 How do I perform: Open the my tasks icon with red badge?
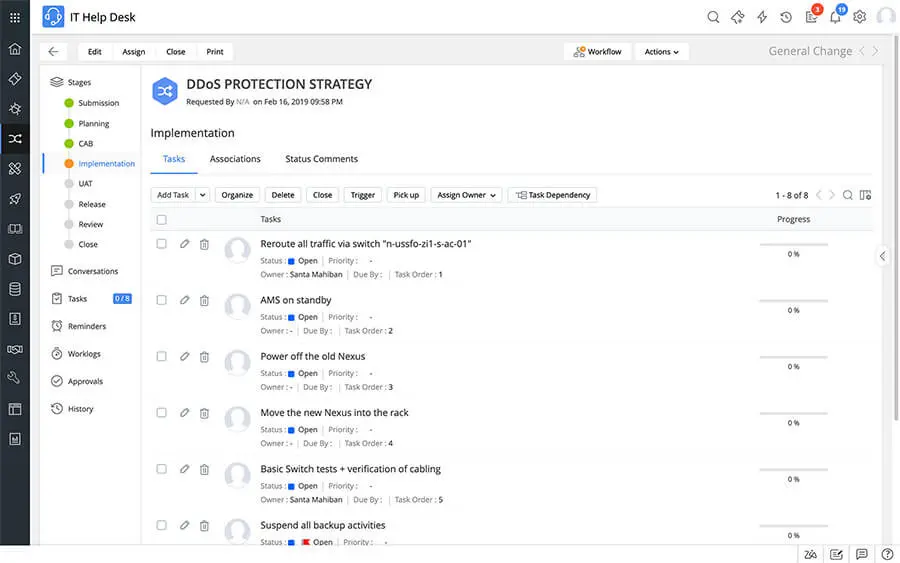click(811, 17)
